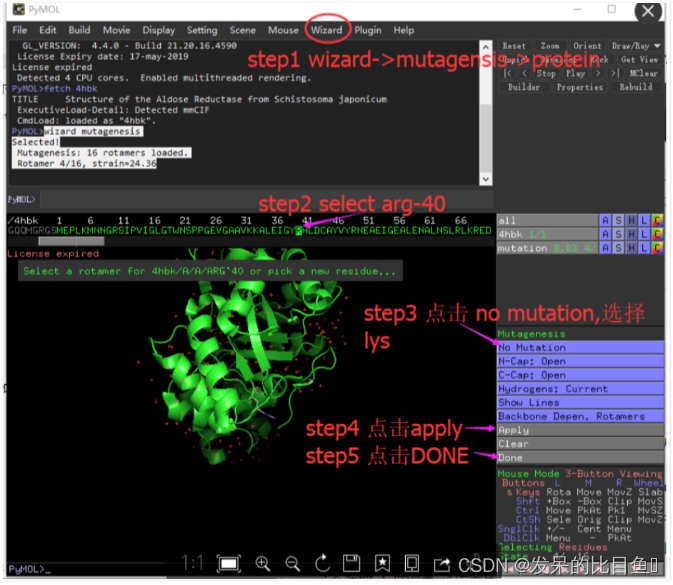This screenshot has height=585, width=673.
Task: Click the MClear button
Action: (643, 73)
